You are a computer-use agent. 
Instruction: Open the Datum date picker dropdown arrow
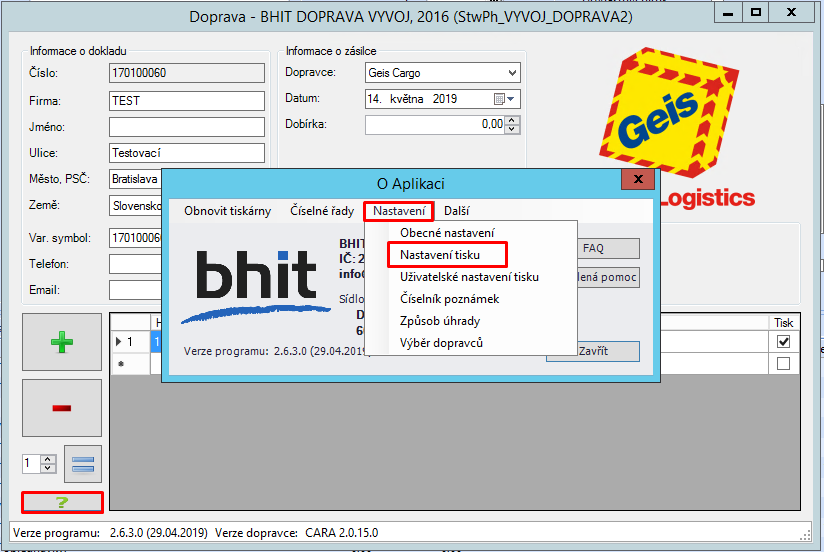point(511,99)
